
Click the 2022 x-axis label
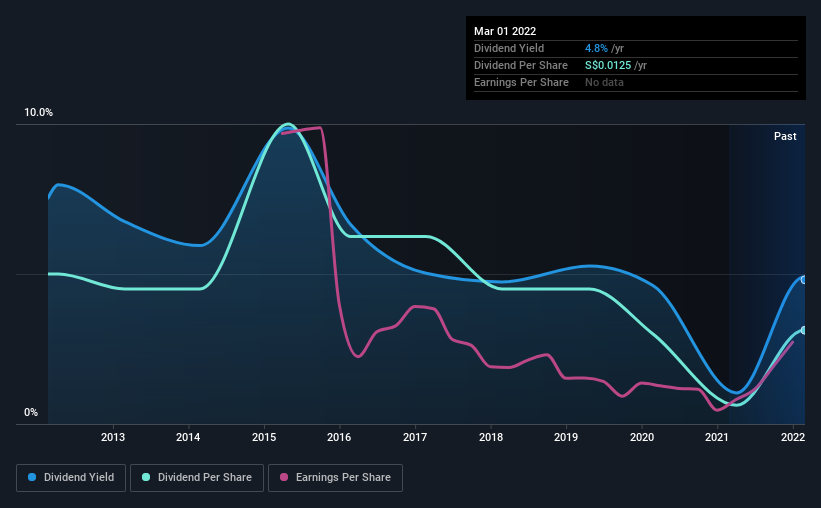tap(793, 437)
